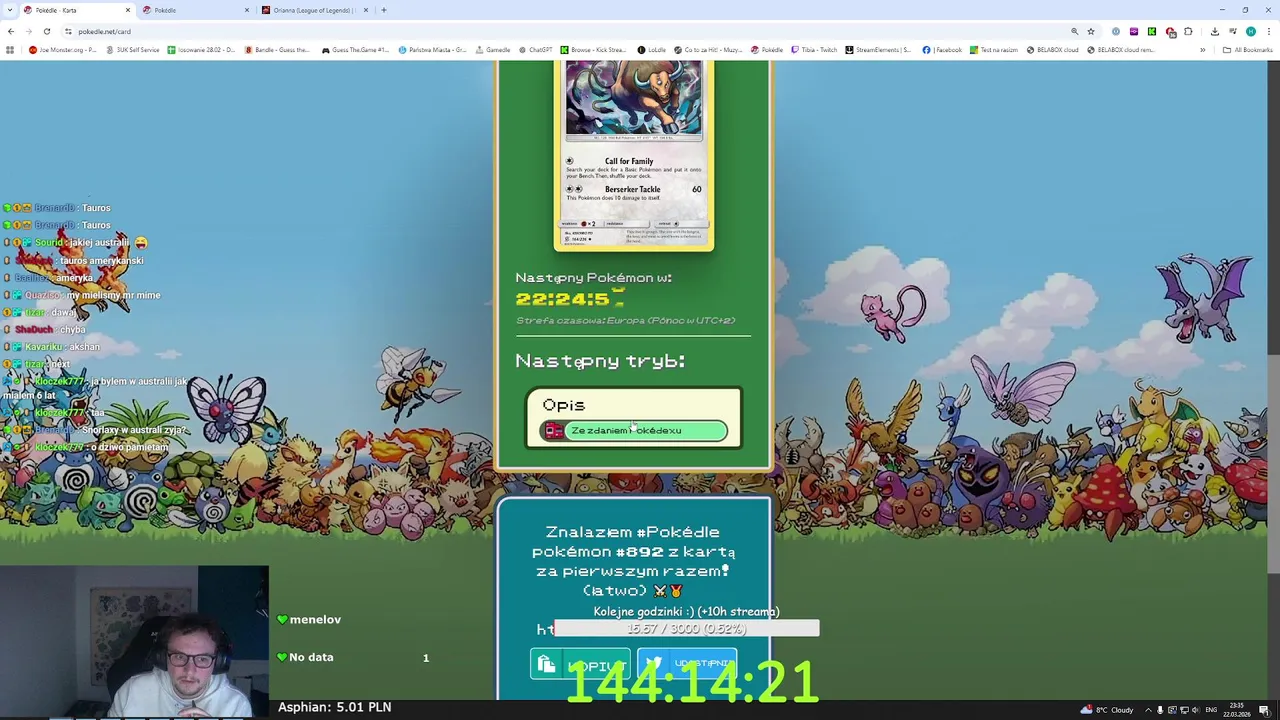Switch the ENG input language indicator
This screenshot has width=1280, height=720.
(1211, 710)
